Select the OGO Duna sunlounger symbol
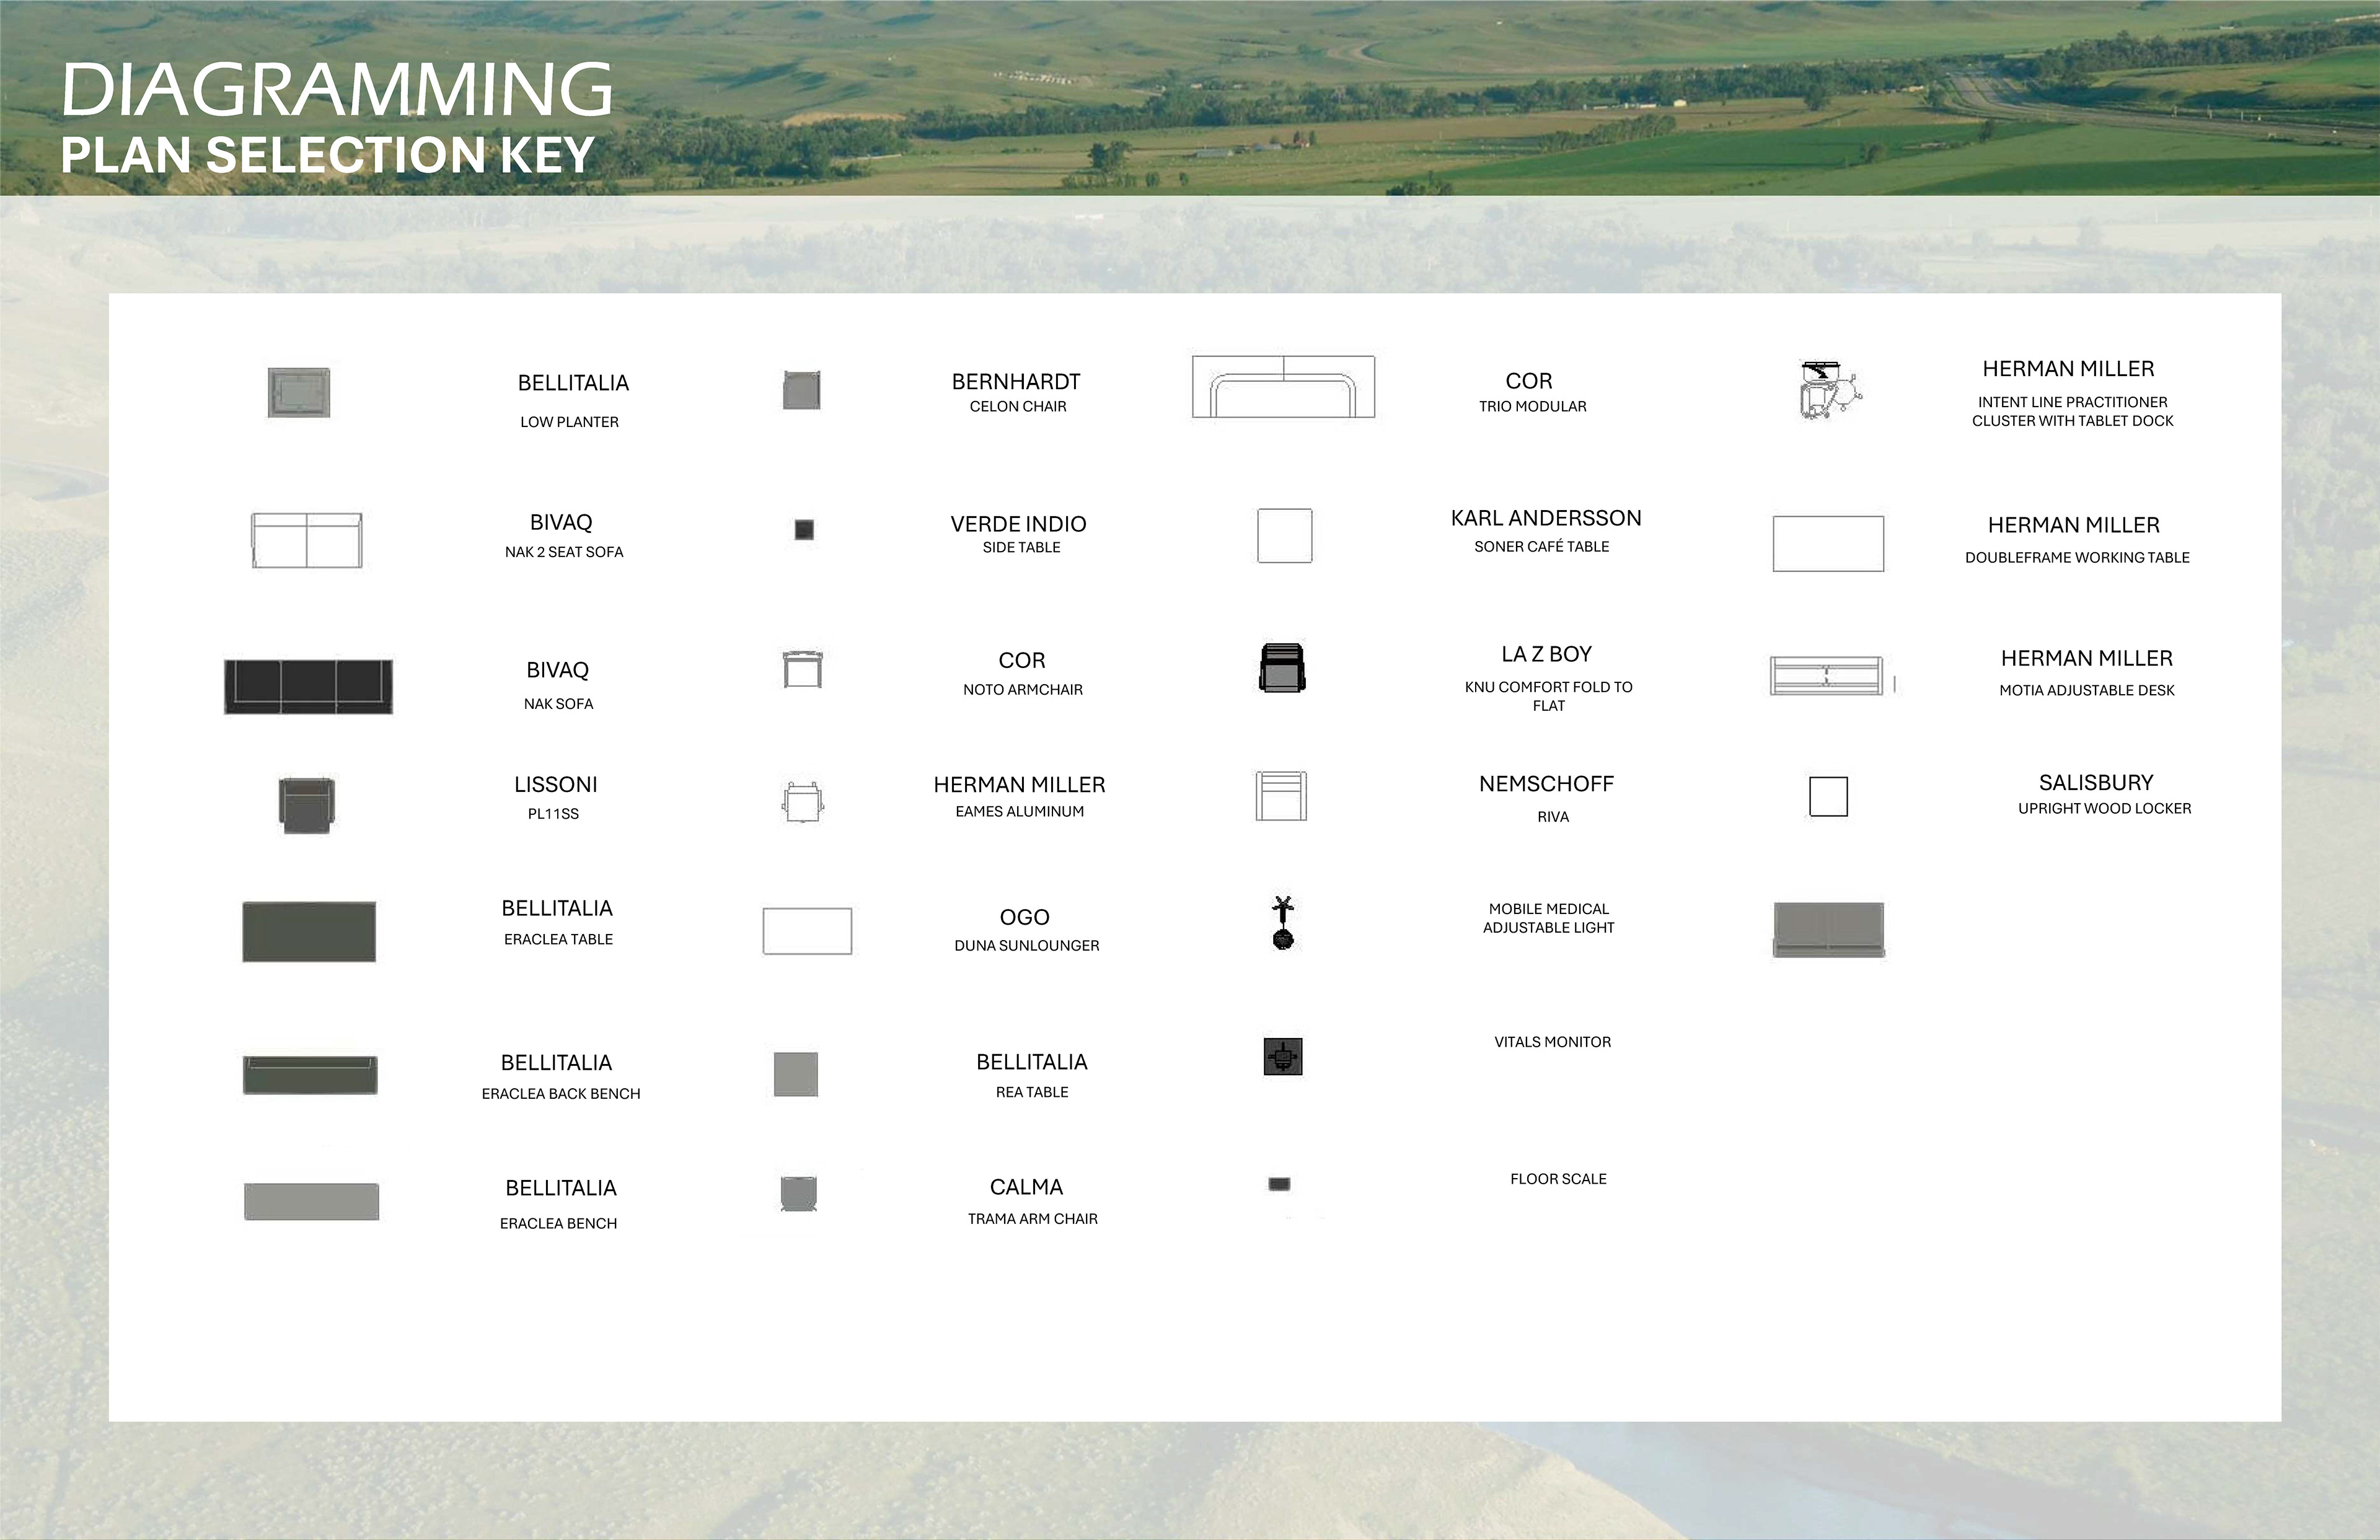This screenshot has width=2380, height=1540. click(x=807, y=931)
